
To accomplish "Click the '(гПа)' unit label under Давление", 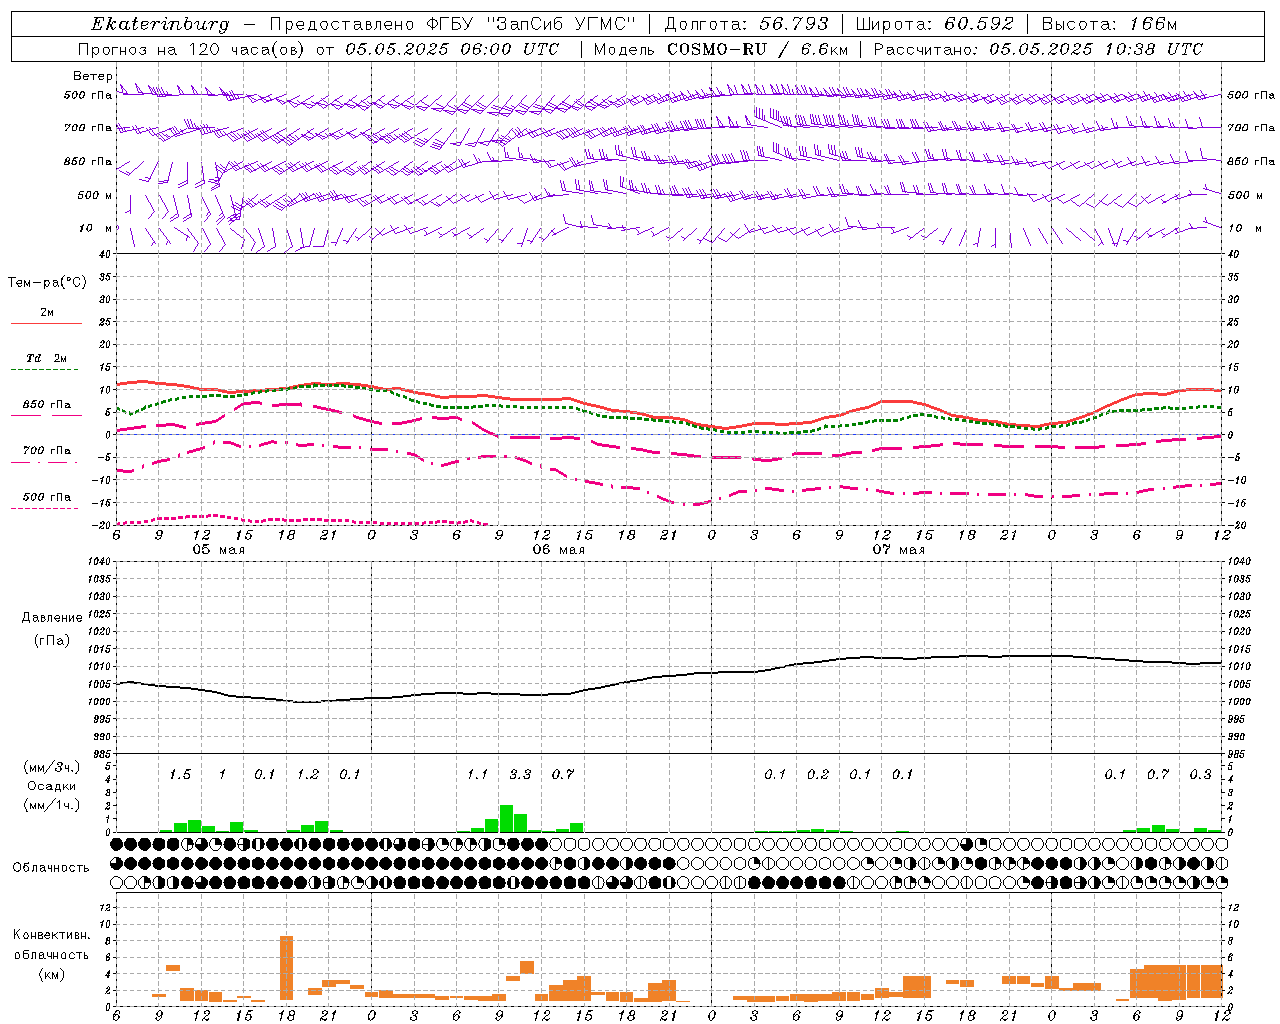I will point(52,640).
